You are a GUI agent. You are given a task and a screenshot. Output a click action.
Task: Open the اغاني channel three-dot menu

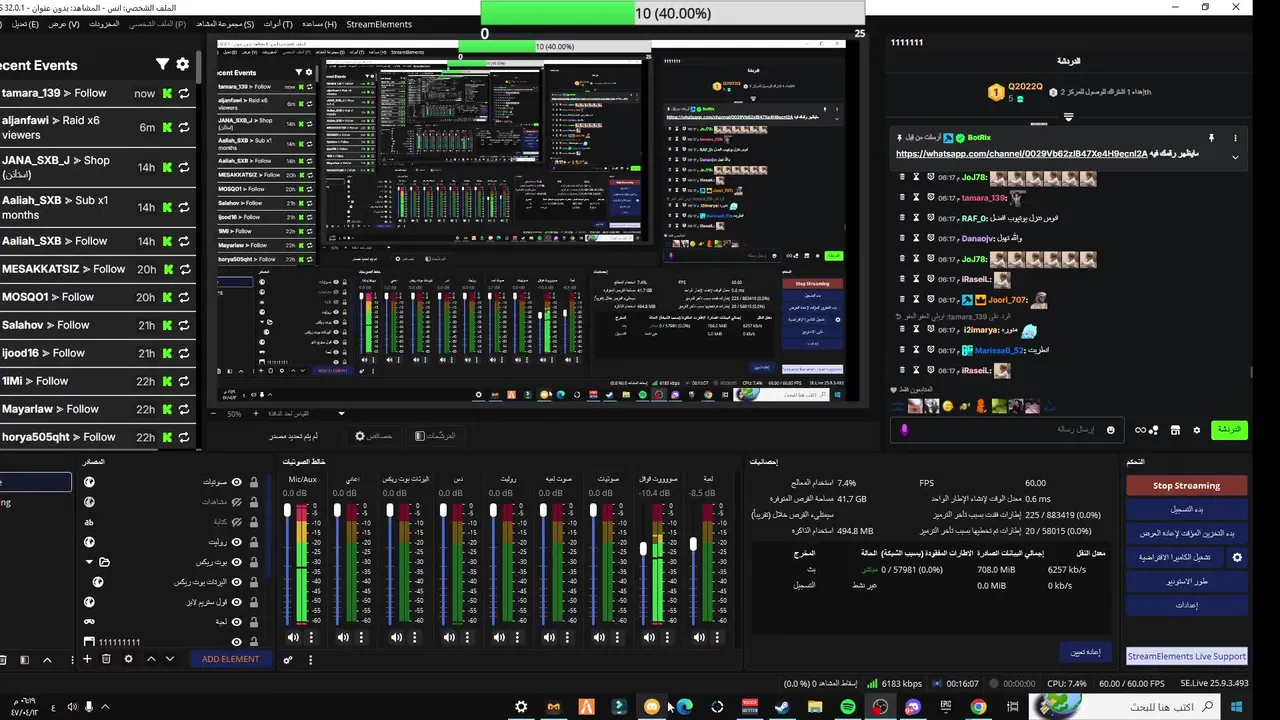click(x=361, y=637)
